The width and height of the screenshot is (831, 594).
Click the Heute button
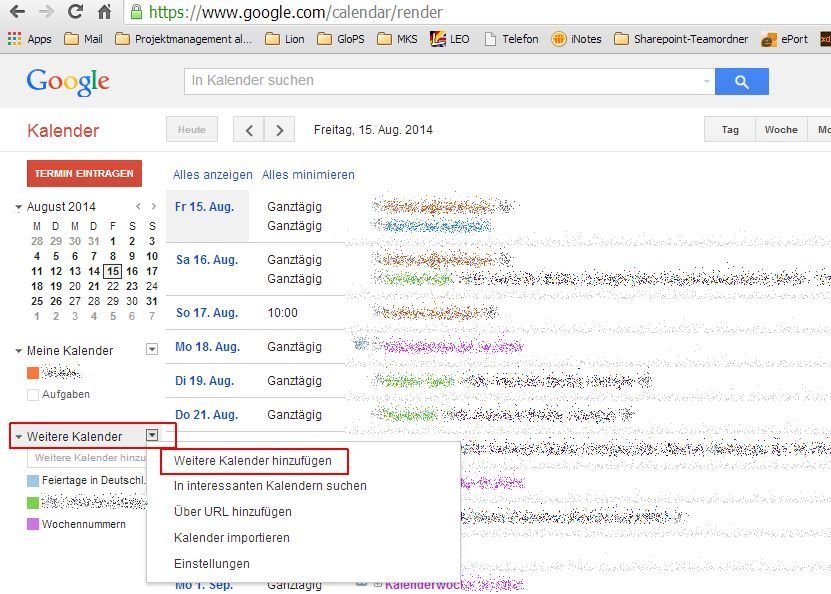click(x=192, y=130)
